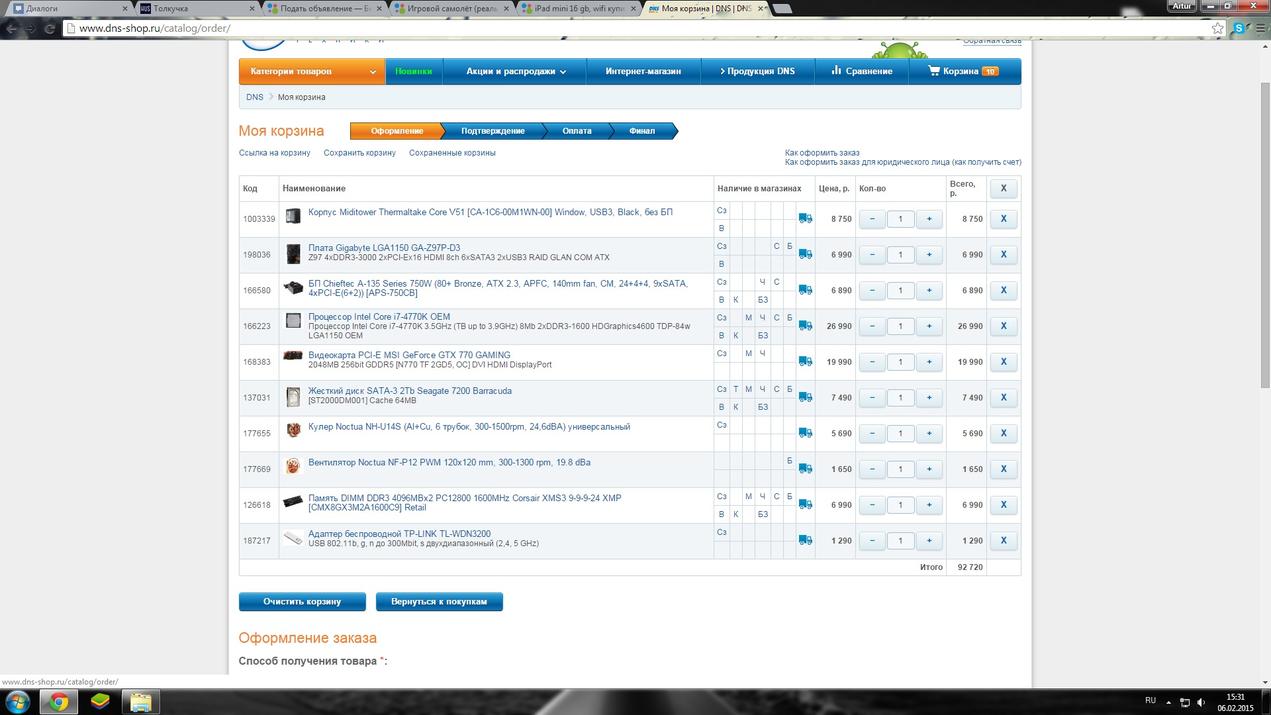The width and height of the screenshot is (1271, 715).
Task: Decrease quantity of Seagate Barracuda hard drive
Action: click(x=872, y=398)
